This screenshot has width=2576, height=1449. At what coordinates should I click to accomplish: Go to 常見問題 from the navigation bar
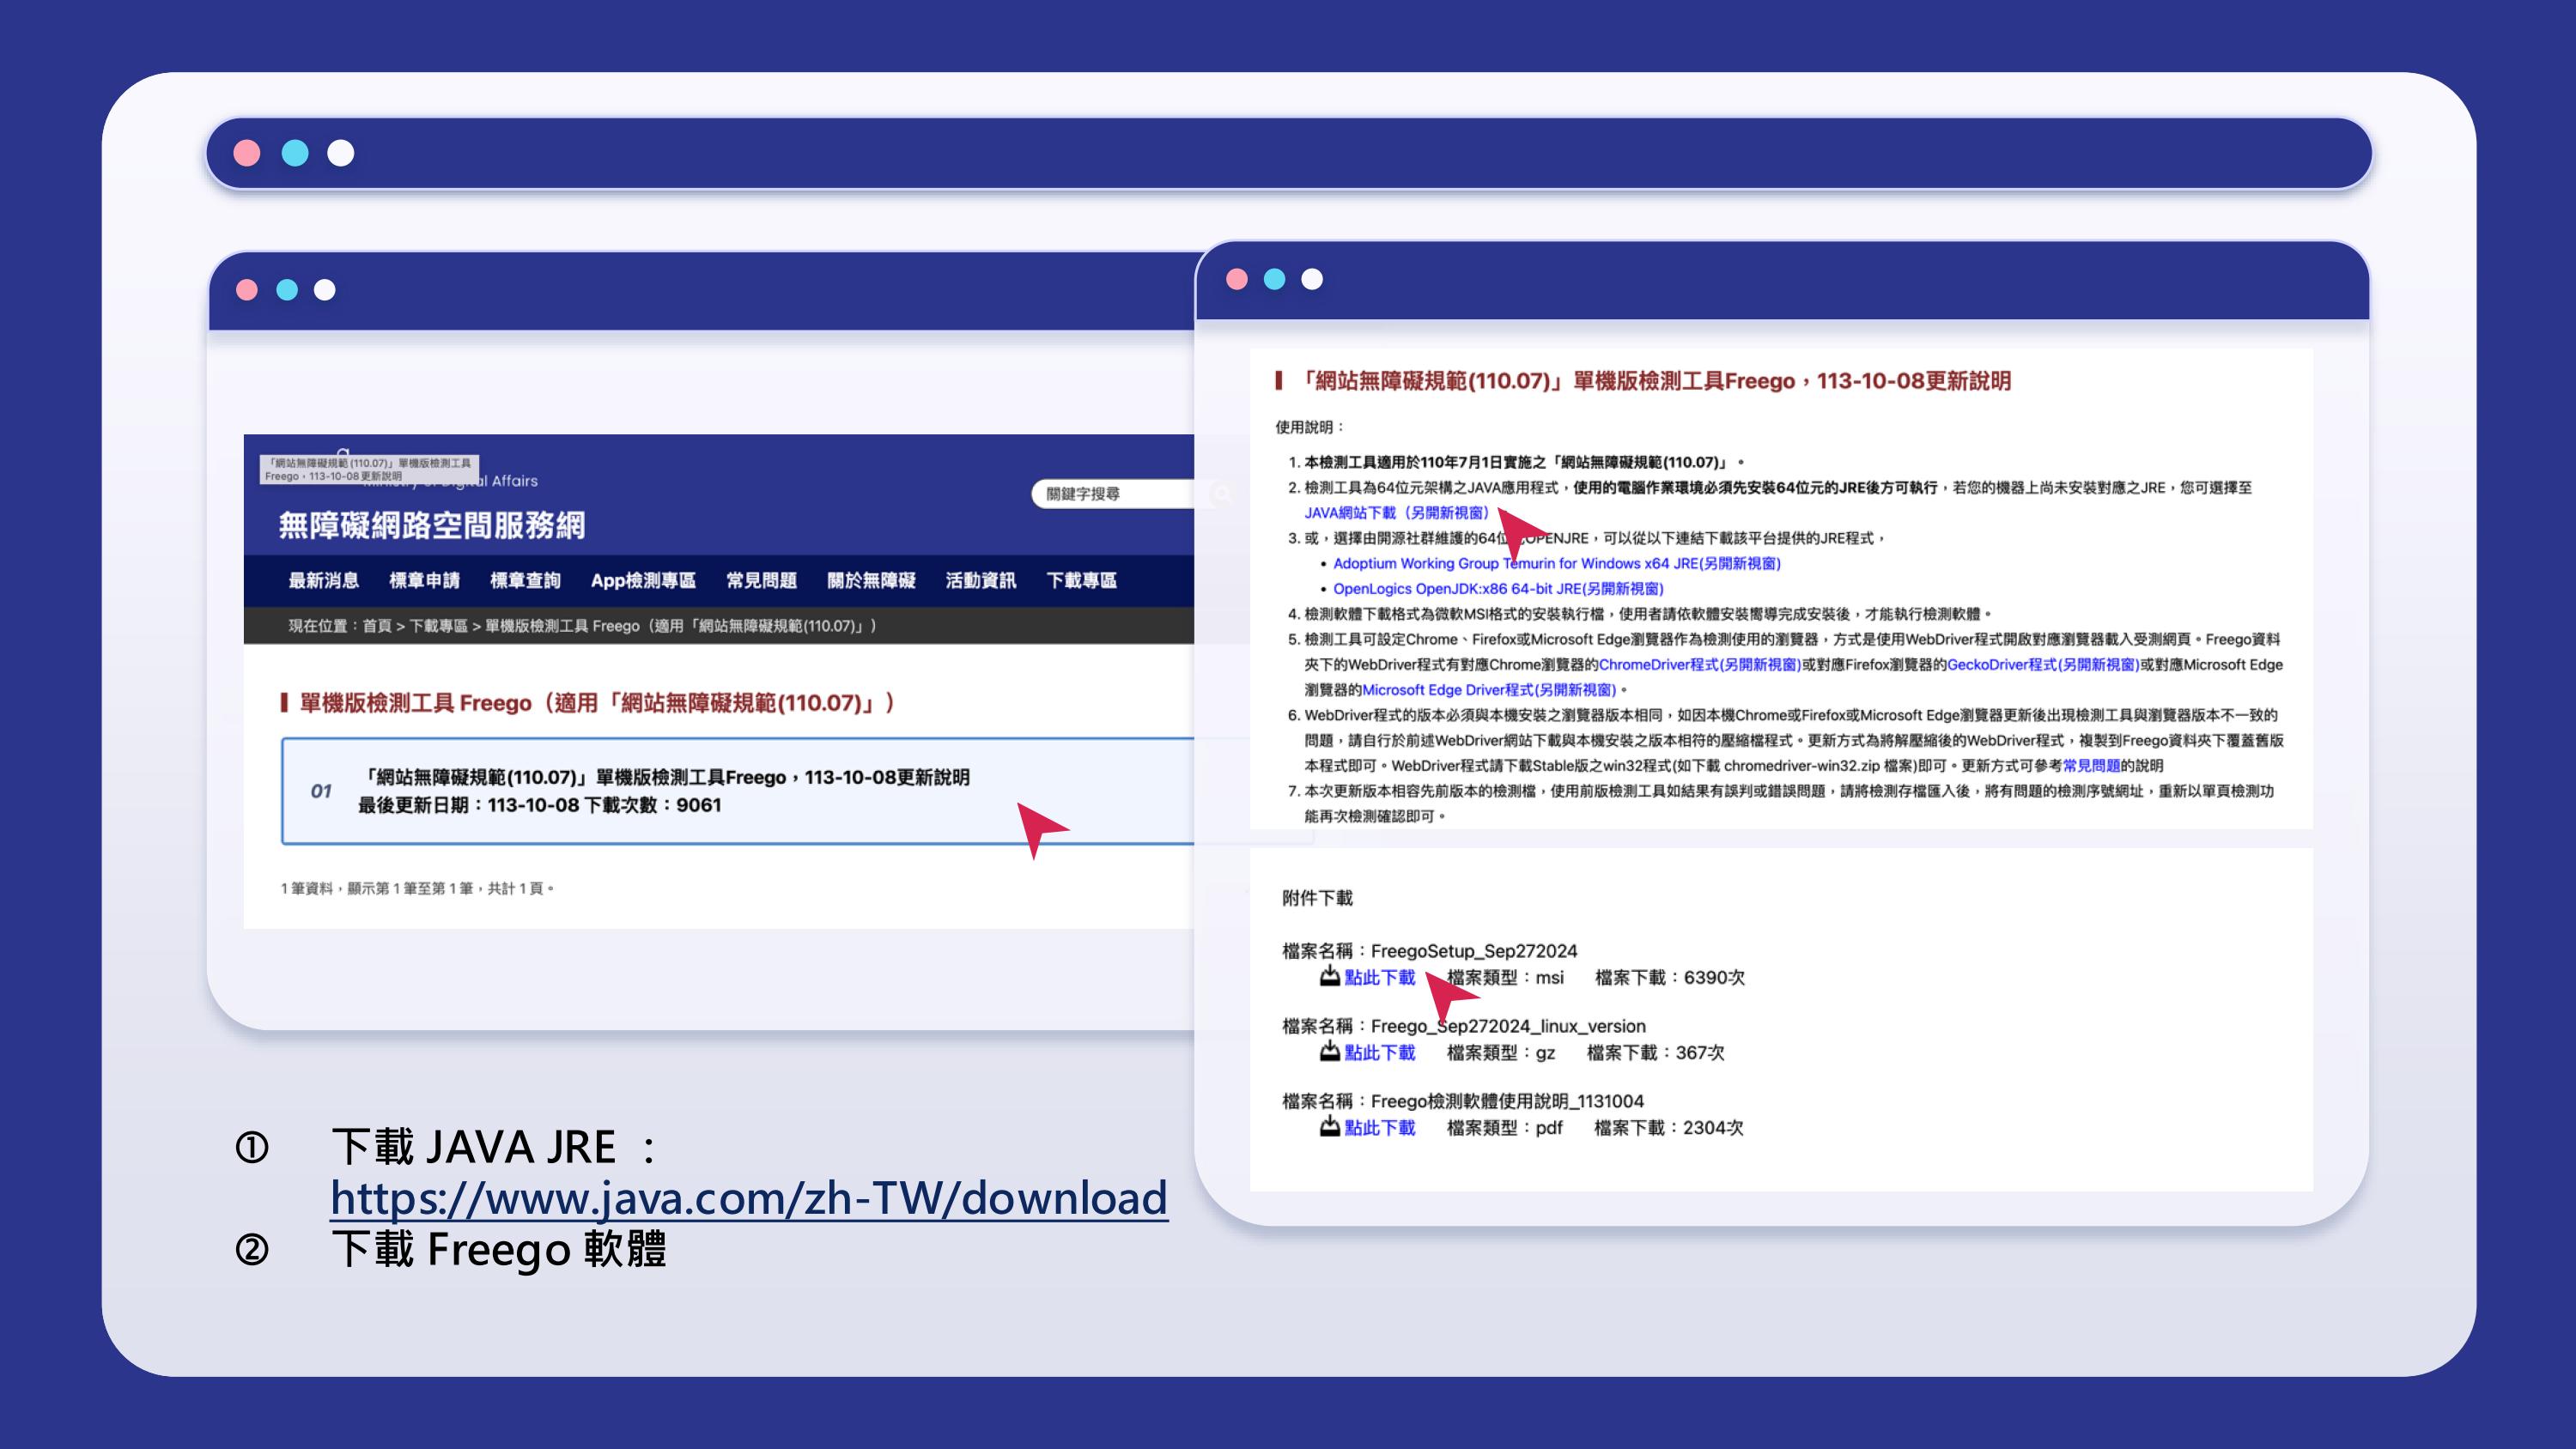pyautogui.click(x=762, y=580)
